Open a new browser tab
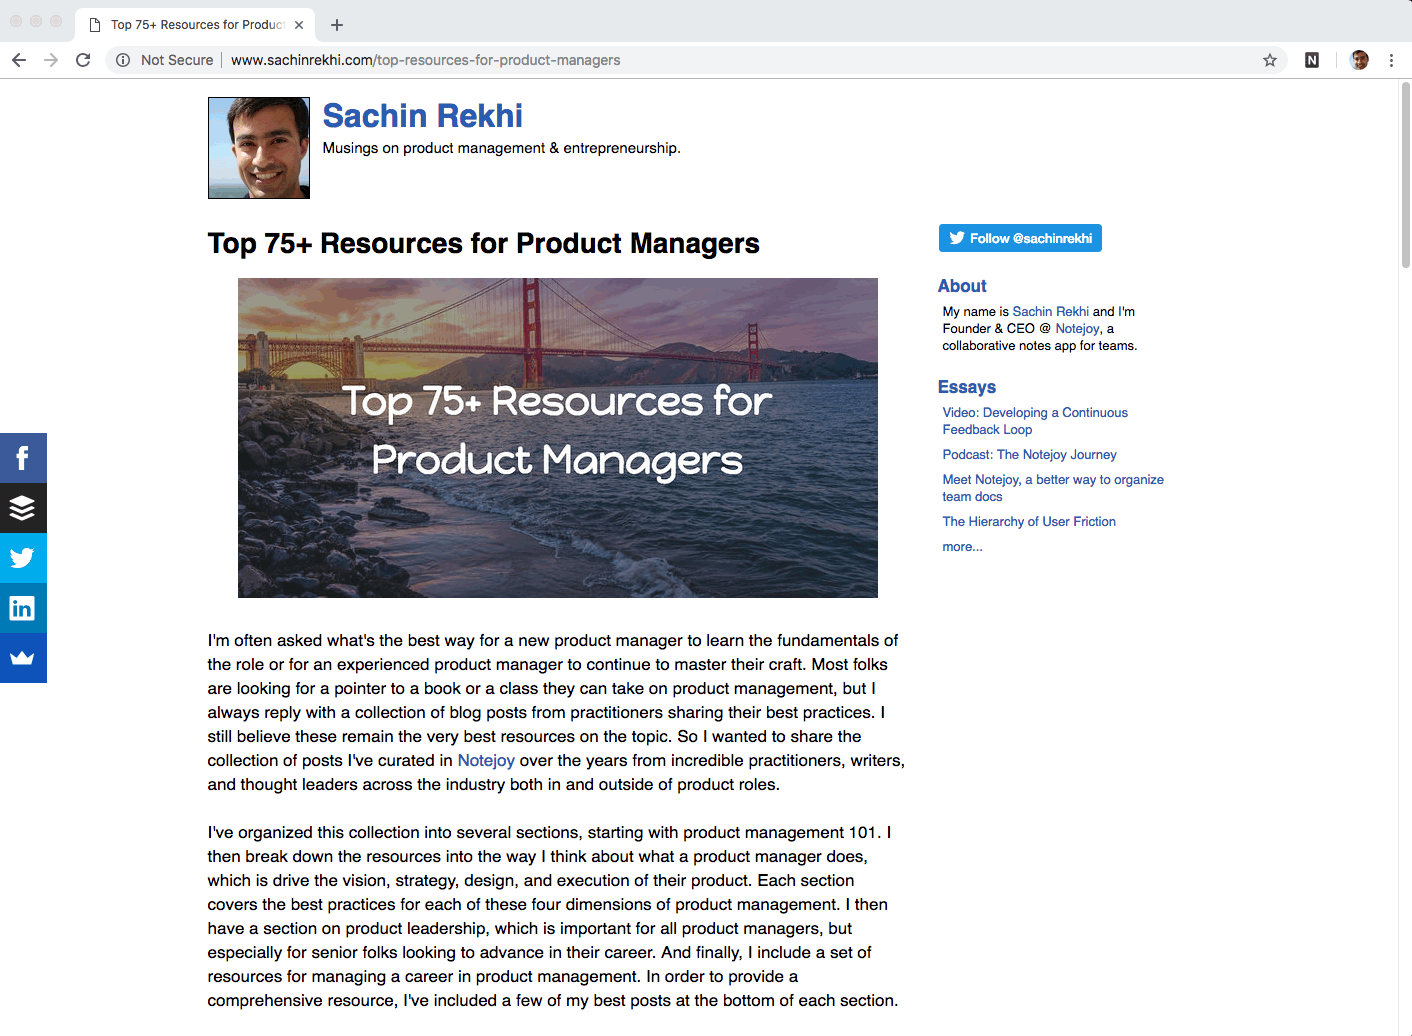1412x1036 pixels. point(337,25)
